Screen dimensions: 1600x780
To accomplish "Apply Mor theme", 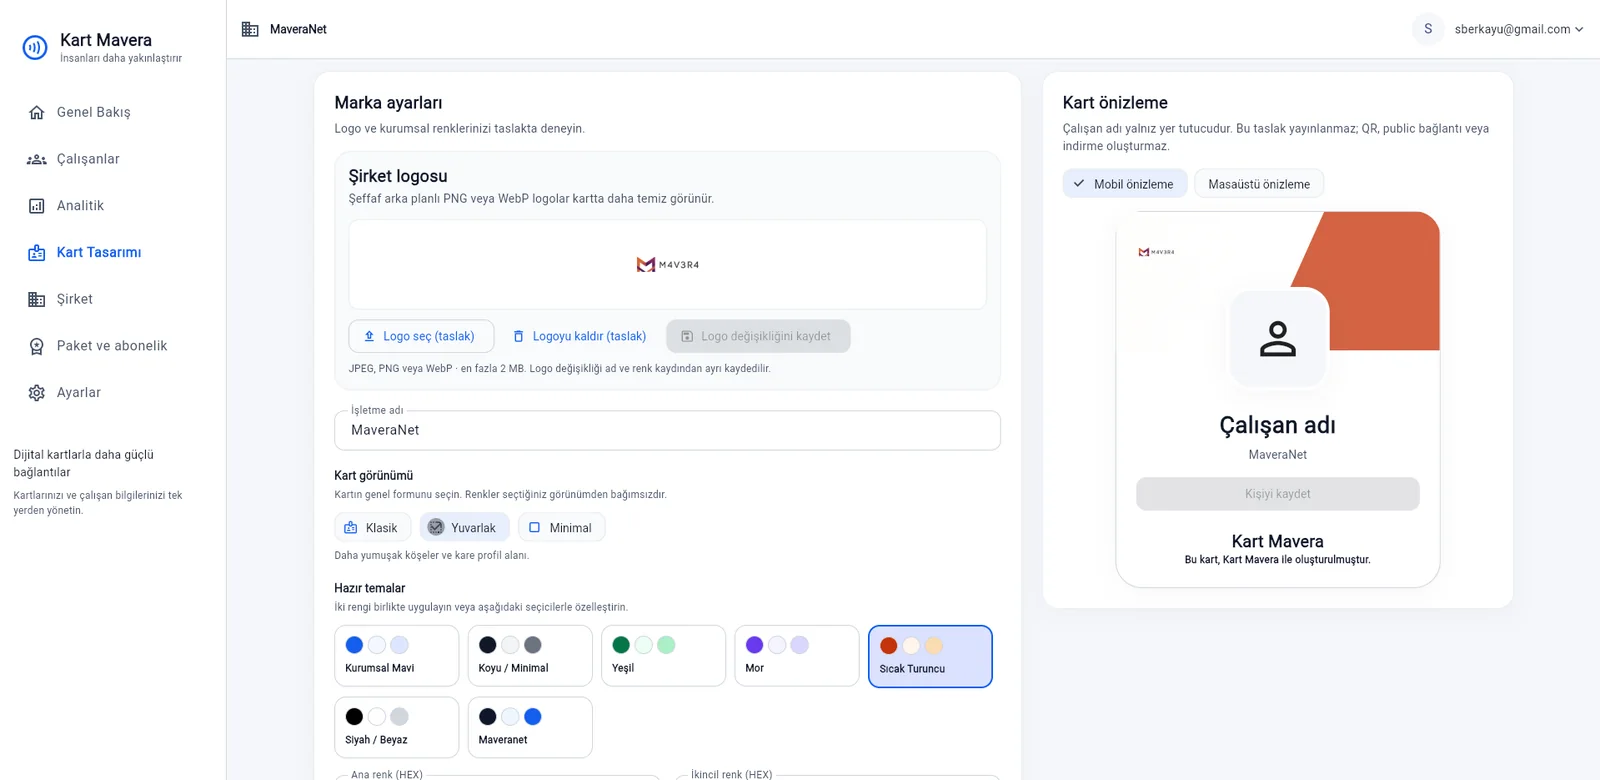I will coord(797,656).
